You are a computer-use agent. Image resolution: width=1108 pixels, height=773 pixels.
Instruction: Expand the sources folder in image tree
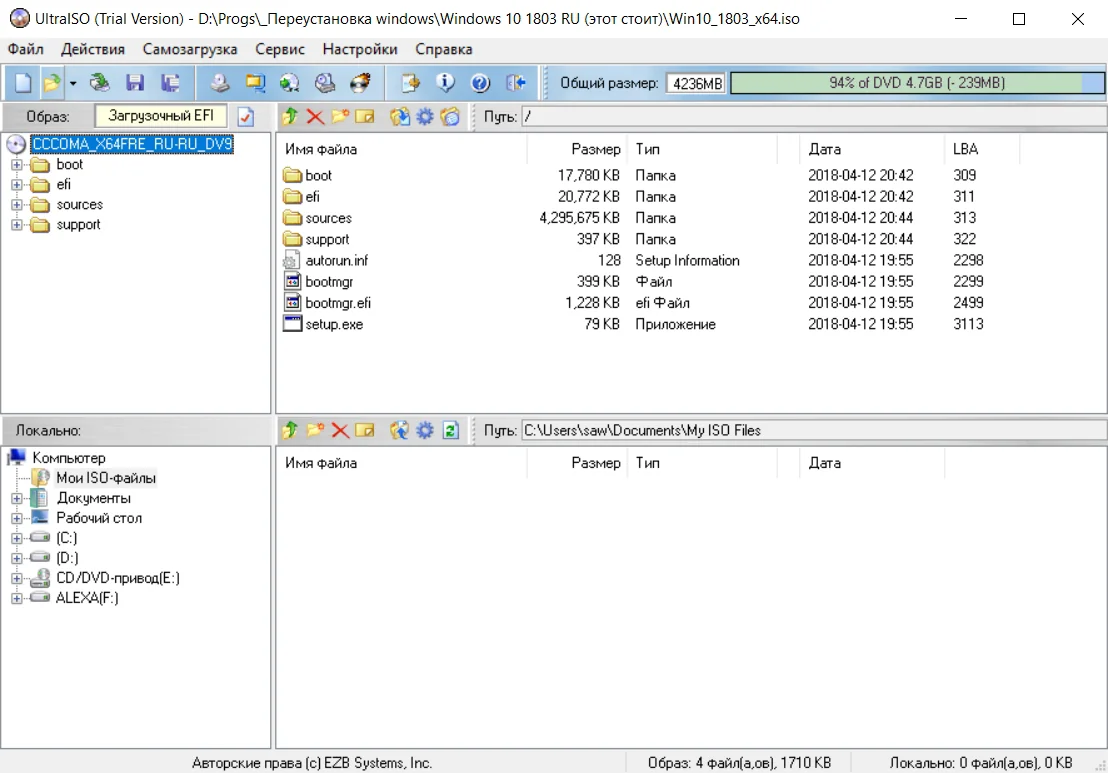[16, 205]
